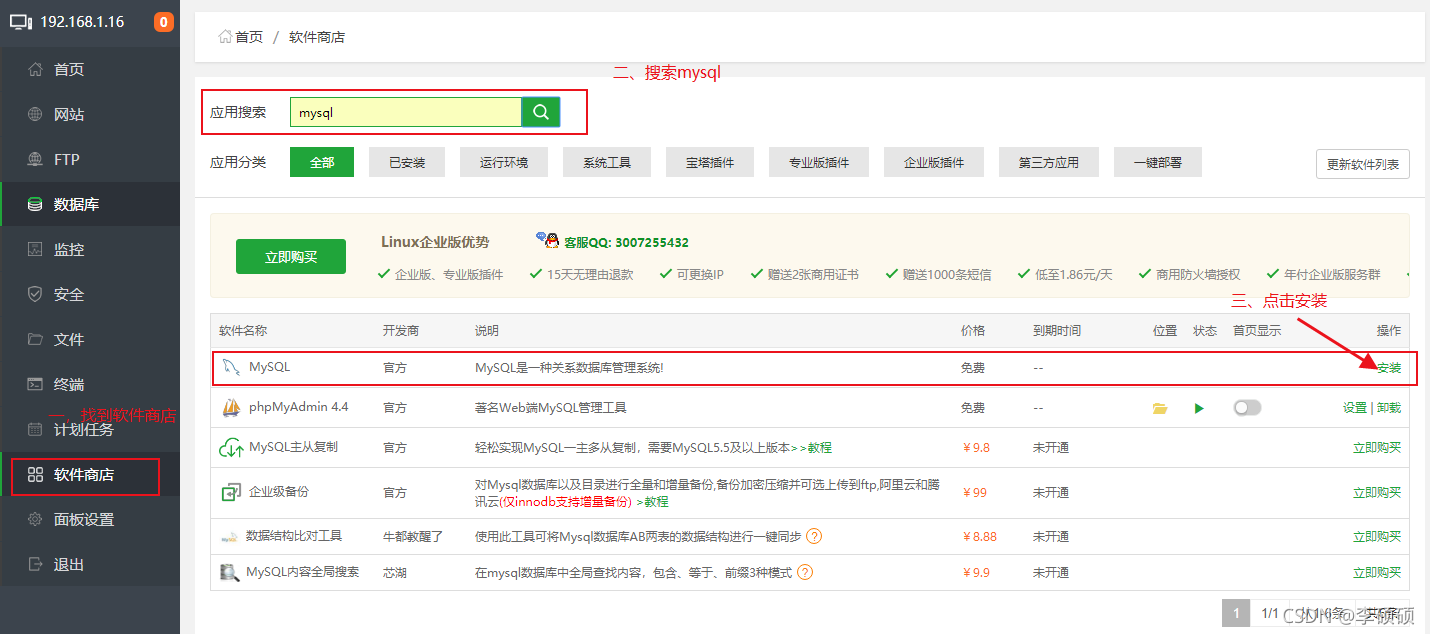Click 立即购买 for 数据结构比对工具

click(1377, 536)
